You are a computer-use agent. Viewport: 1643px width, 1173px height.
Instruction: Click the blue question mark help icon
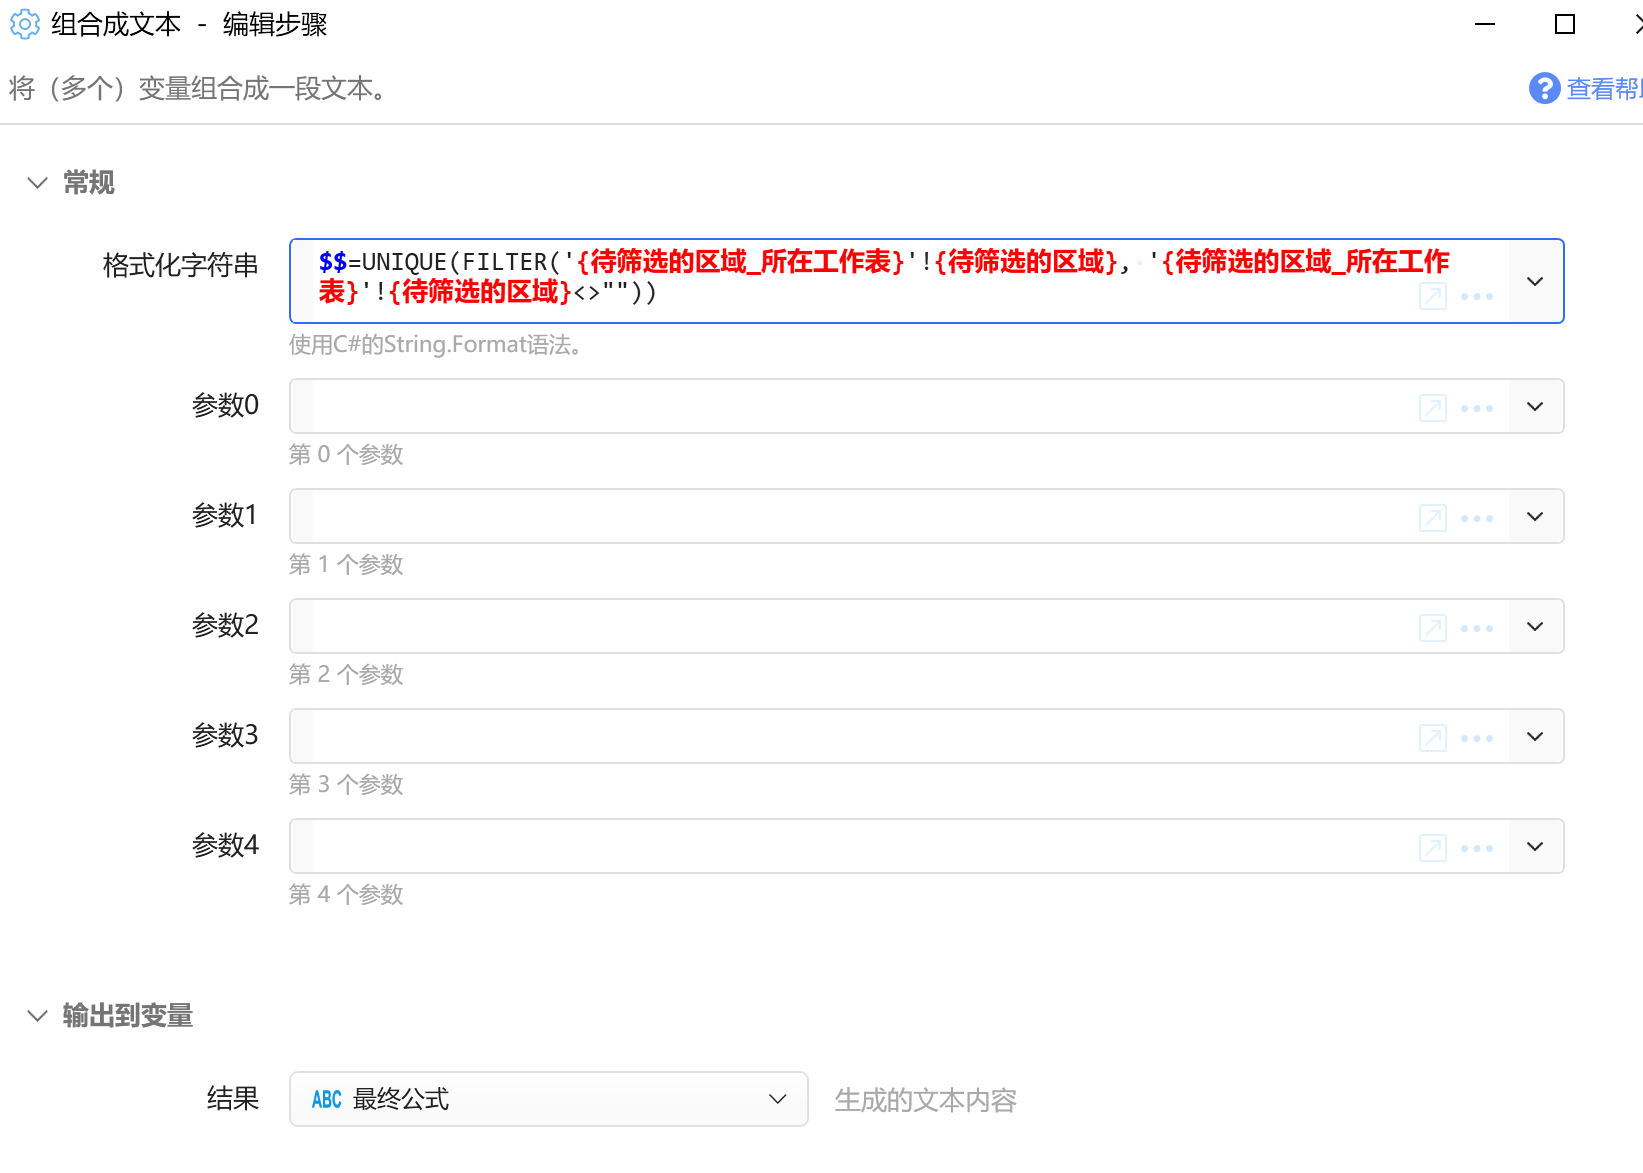tap(1544, 89)
